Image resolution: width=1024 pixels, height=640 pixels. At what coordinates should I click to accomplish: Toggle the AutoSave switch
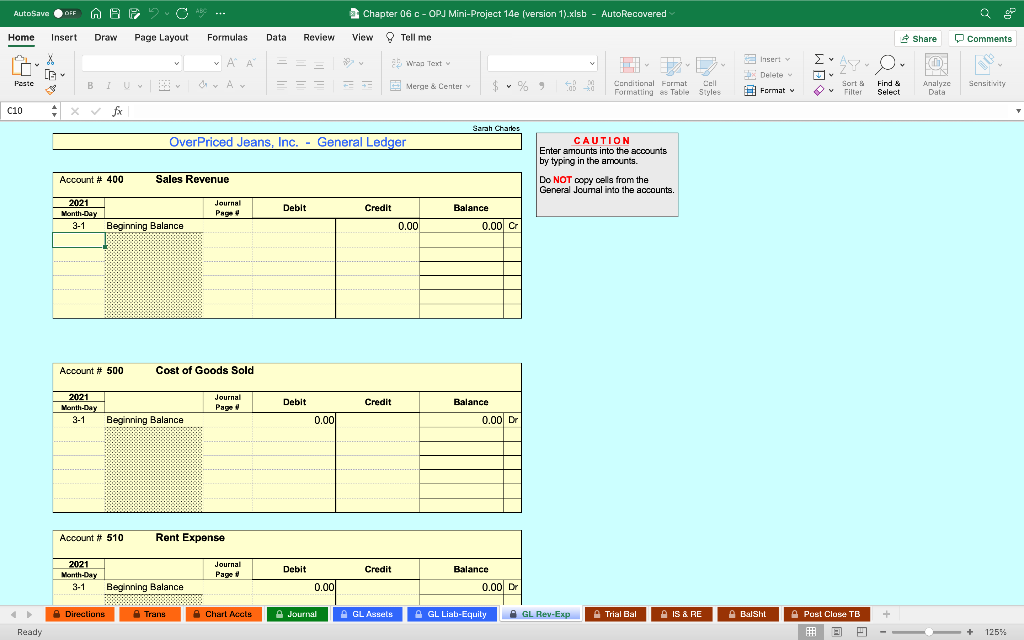click(x=66, y=14)
